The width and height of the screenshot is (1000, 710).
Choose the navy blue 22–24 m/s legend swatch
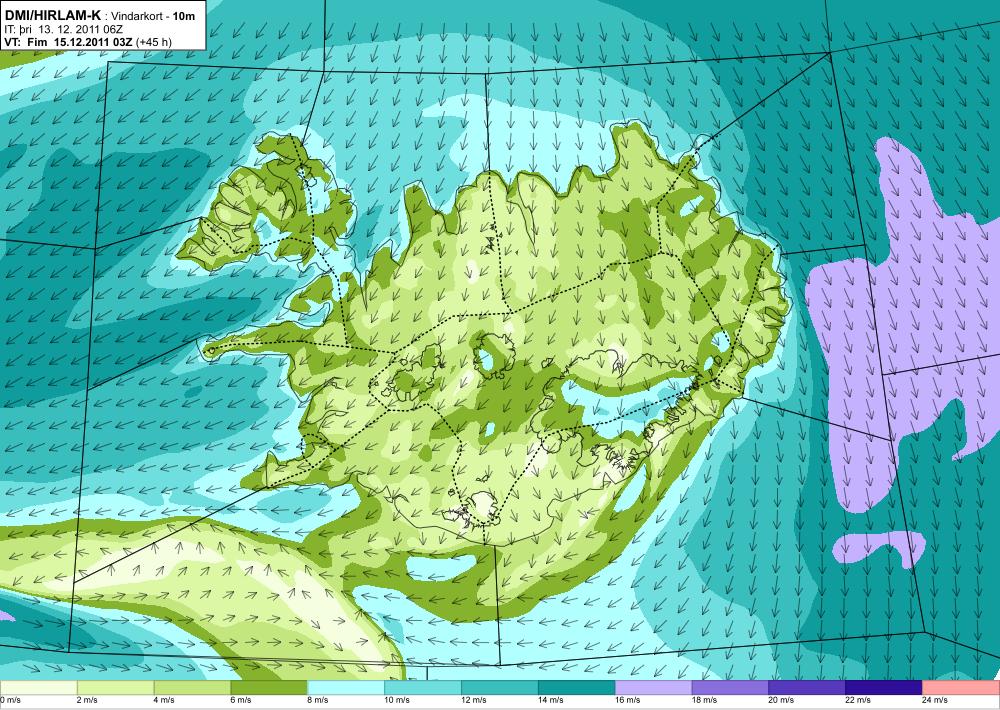[x=884, y=688]
